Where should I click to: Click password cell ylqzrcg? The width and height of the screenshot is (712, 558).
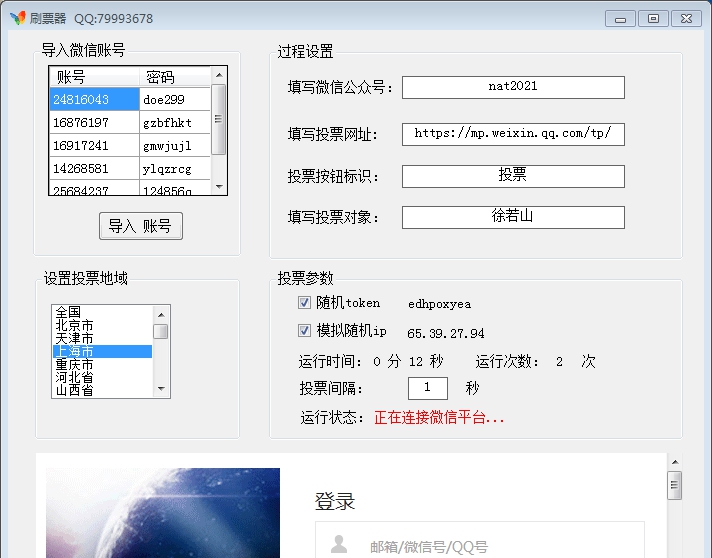coord(175,168)
